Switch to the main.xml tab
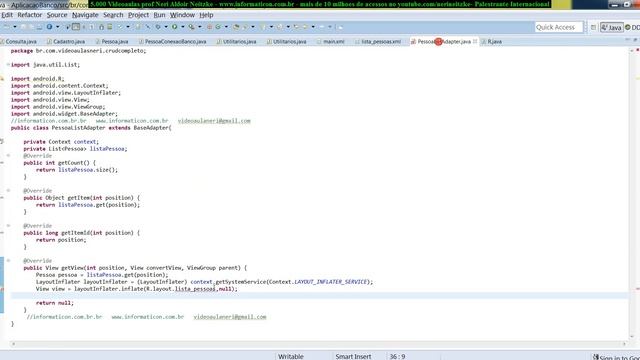The width and height of the screenshot is (640, 360). point(331,41)
